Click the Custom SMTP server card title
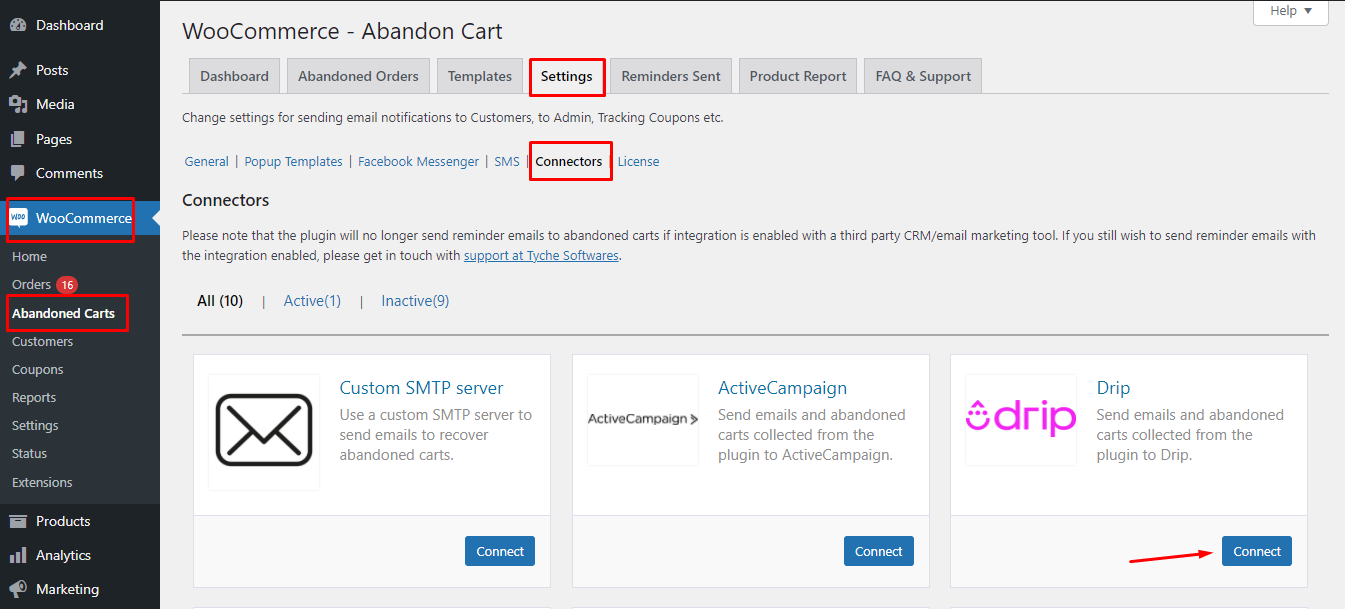 pyautogui.click(x=421, y=388)
